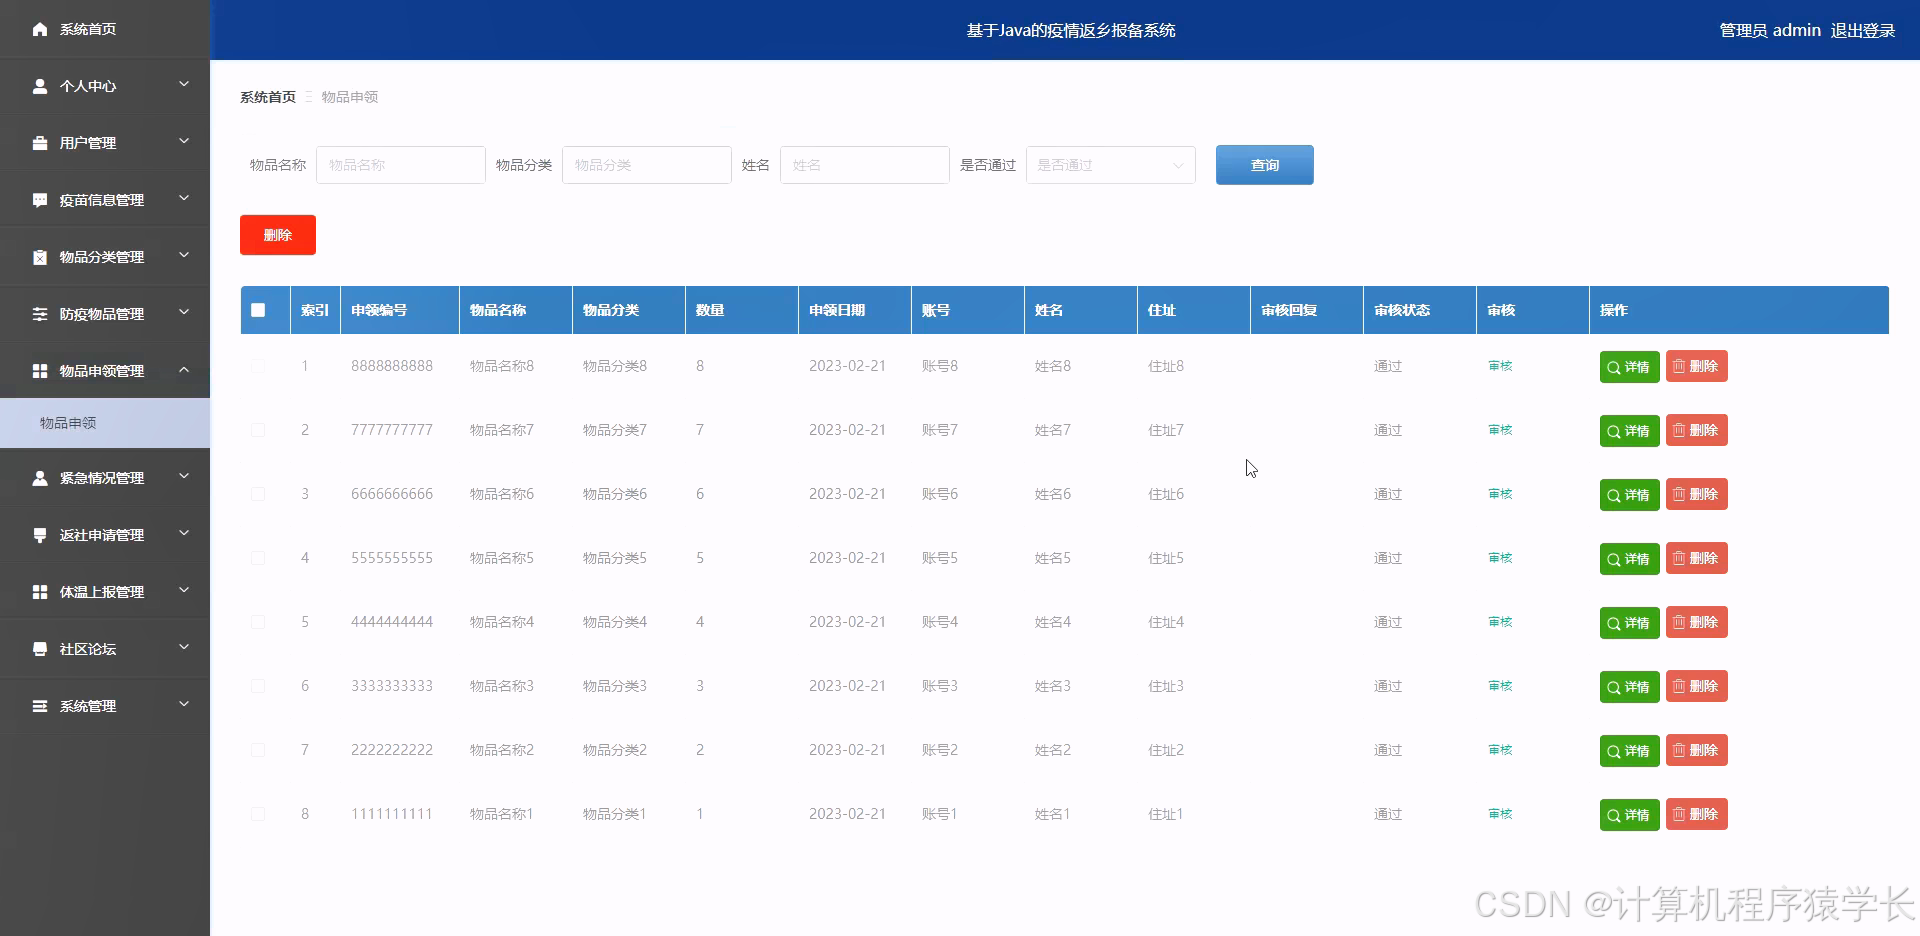Click the magnifier icon in first 详情 button
Screen dimensions: 1920x936
coord(1613,366)
